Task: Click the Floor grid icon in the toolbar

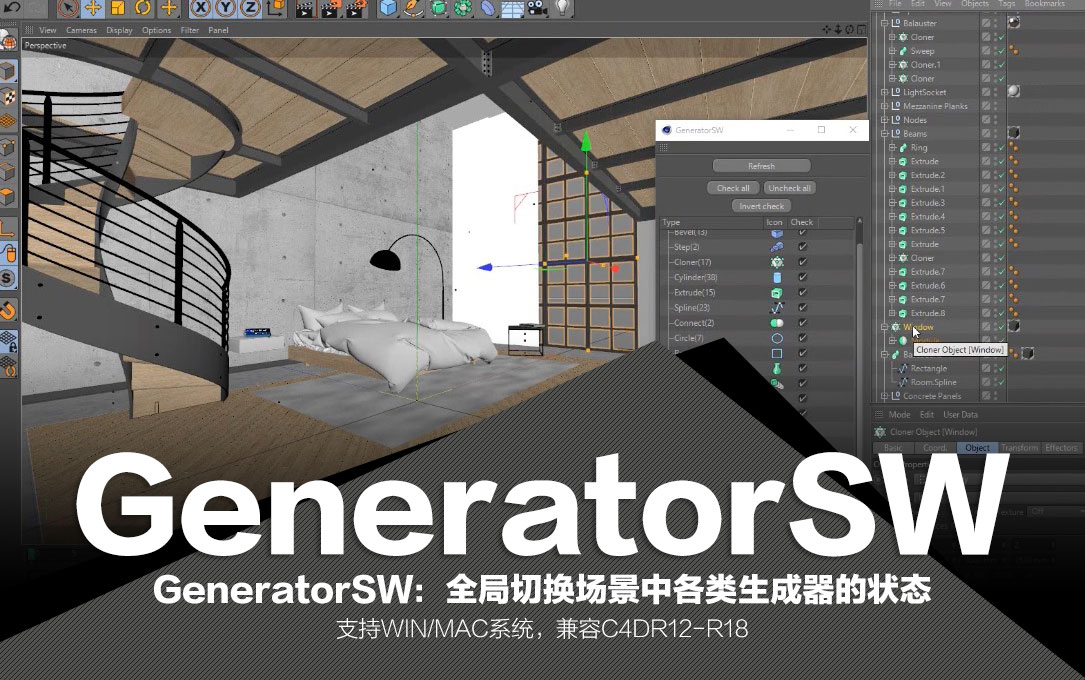Action: [x=512, y=9]
